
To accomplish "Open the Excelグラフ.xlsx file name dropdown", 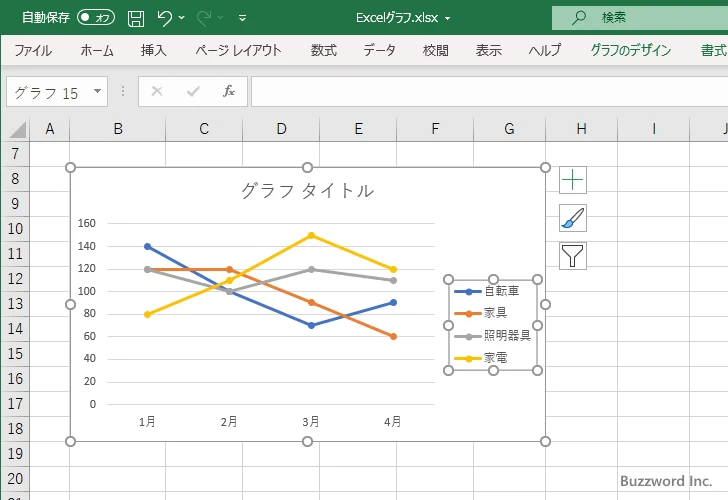I will pos(448,18).
